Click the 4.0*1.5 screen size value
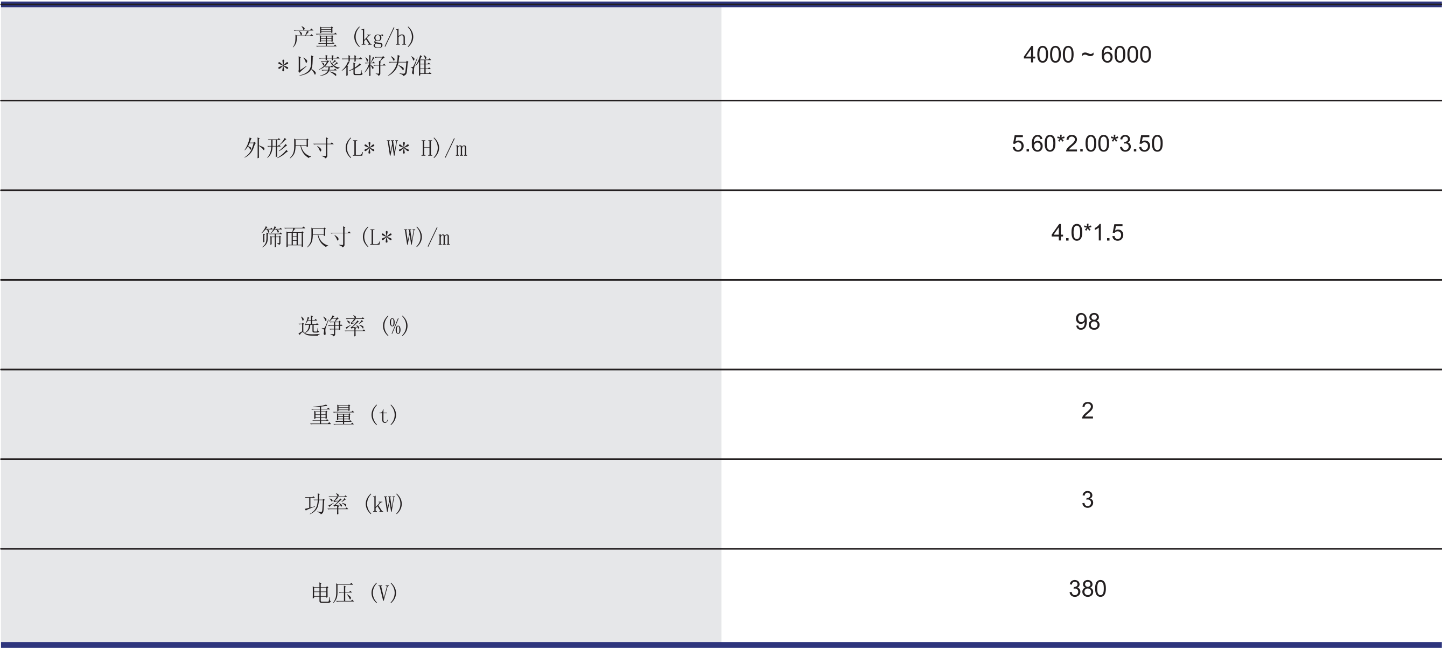Screen dimensions: 1442x648 [1087, 233]
